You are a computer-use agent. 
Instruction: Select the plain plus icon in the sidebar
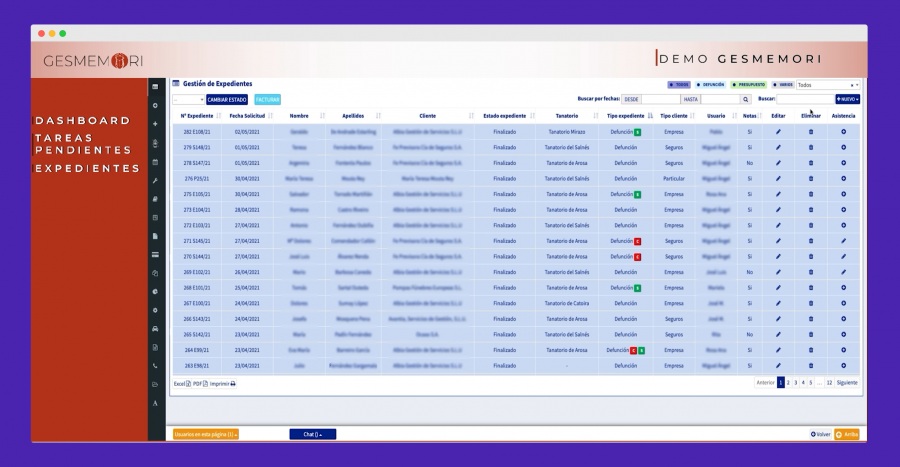coord(155,124)
